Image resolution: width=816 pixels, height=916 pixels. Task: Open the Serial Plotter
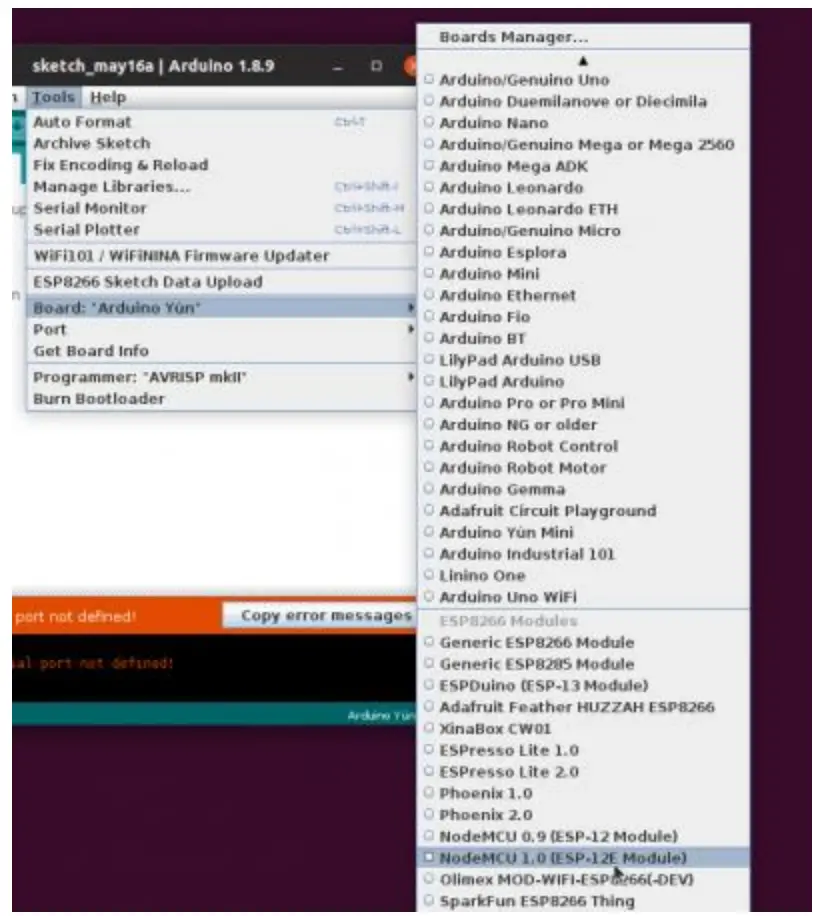(x=221, y=230)
